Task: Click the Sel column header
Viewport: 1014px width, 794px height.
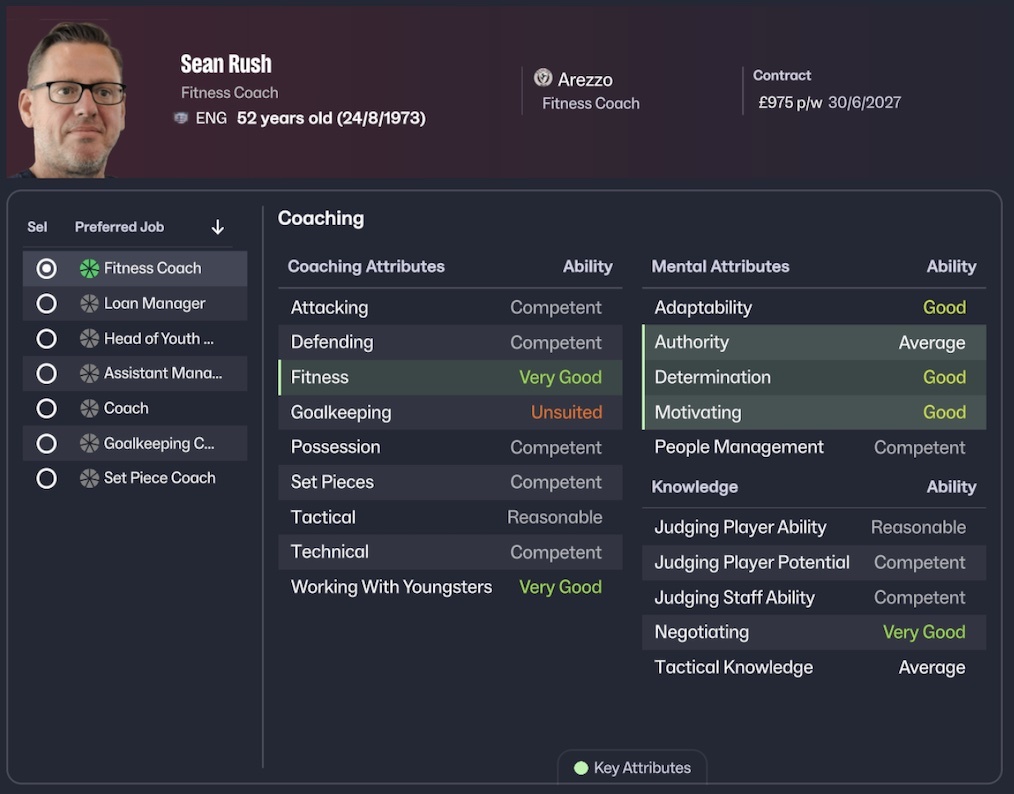Action: coord(37,227)
